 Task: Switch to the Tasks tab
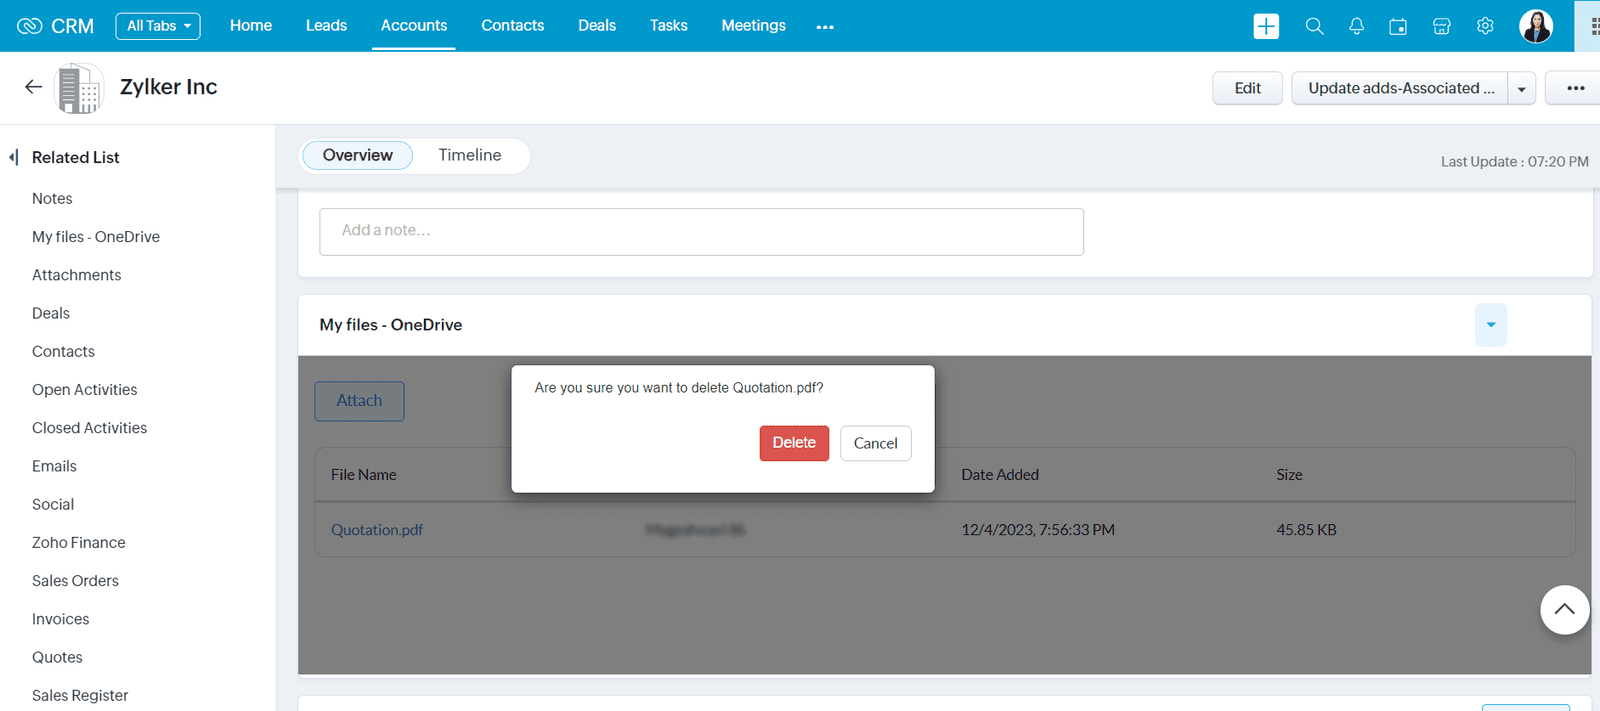[669, 26]
